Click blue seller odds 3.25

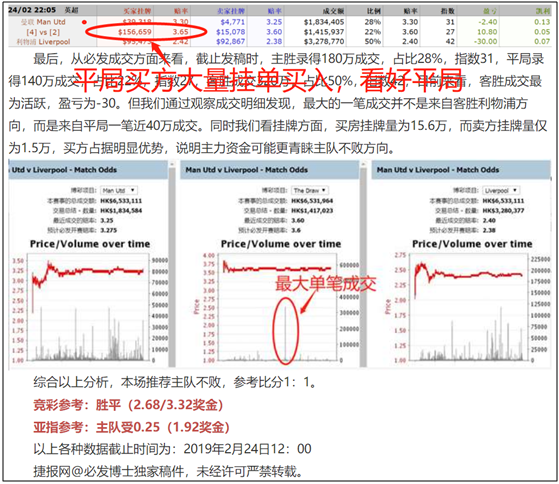[x=274, y=22]
